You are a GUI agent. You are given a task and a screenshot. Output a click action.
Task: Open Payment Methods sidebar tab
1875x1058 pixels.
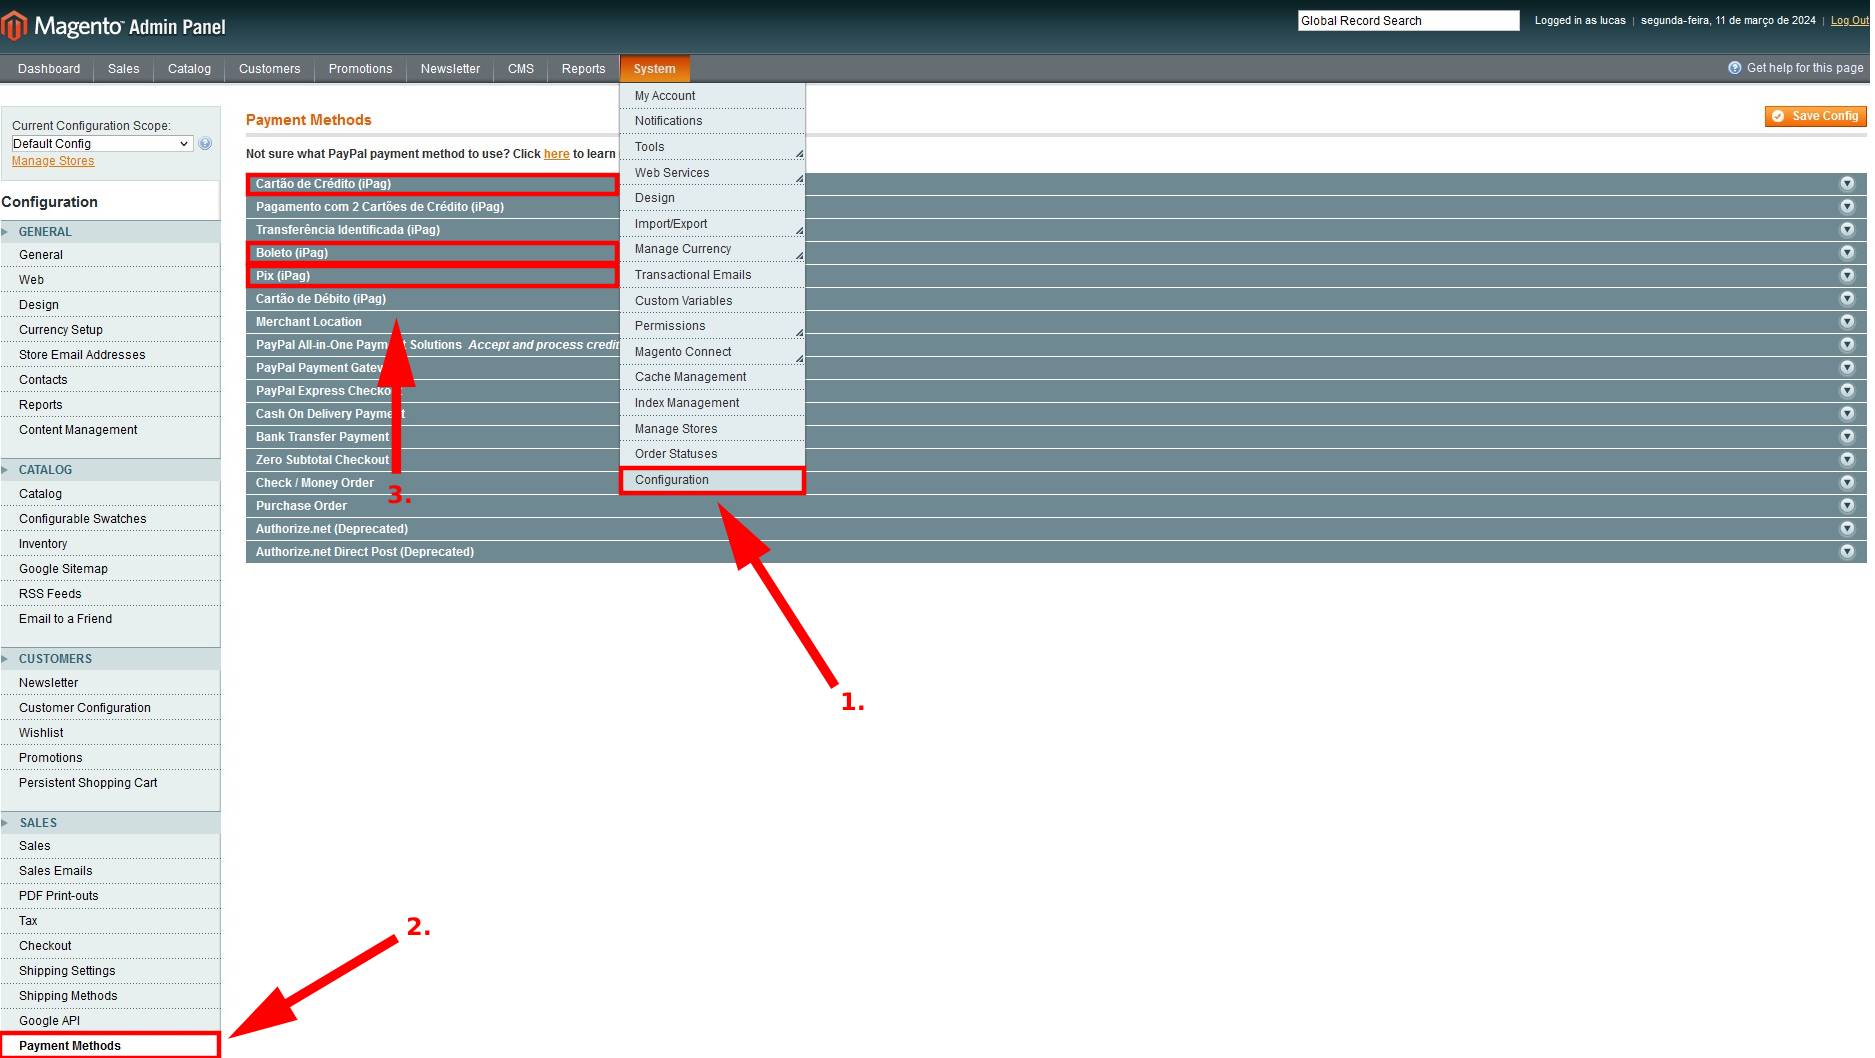110,1046
